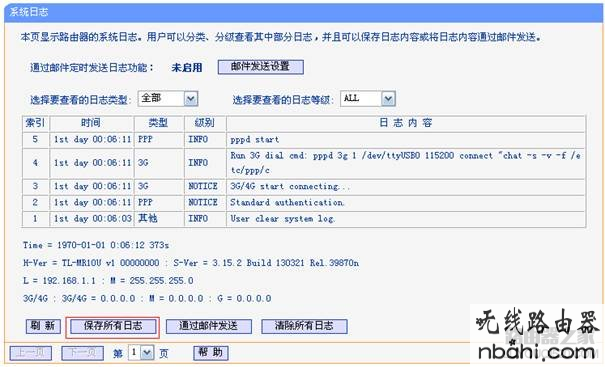605x367 pixels.
Task: Click the 类型 column header
Action: 159,123
